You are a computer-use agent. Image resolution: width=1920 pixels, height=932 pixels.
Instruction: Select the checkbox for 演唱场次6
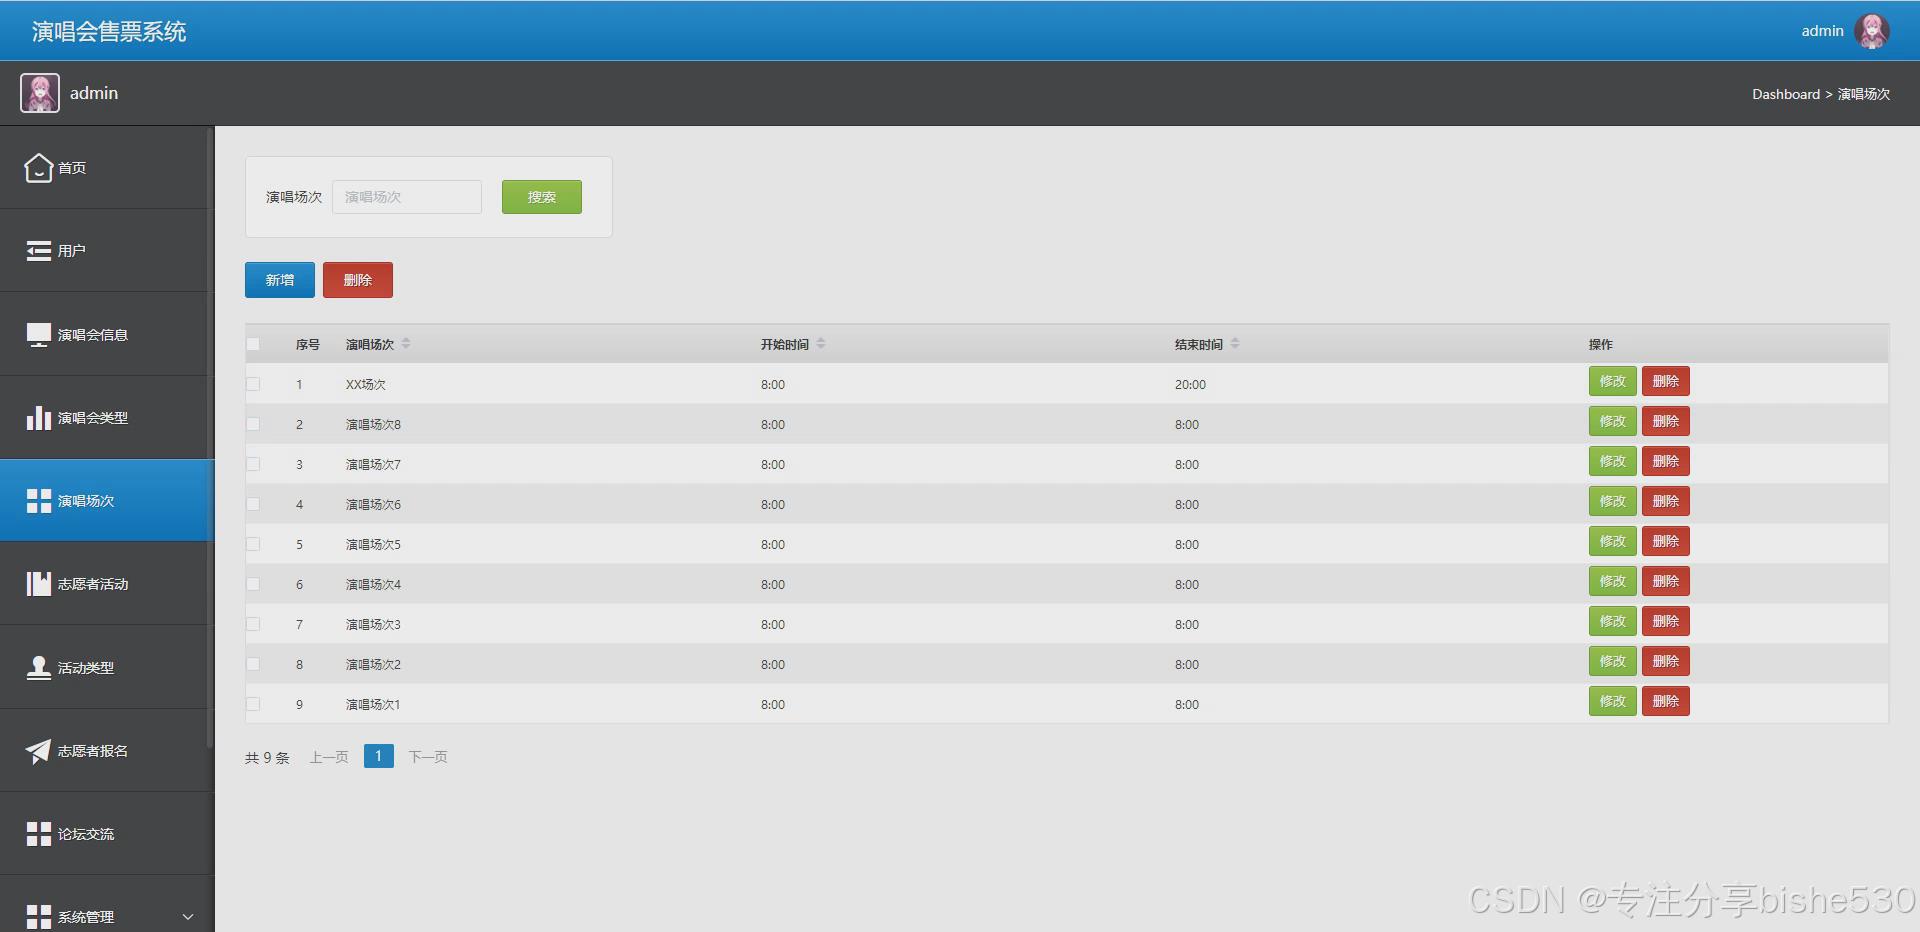[253, 504]
